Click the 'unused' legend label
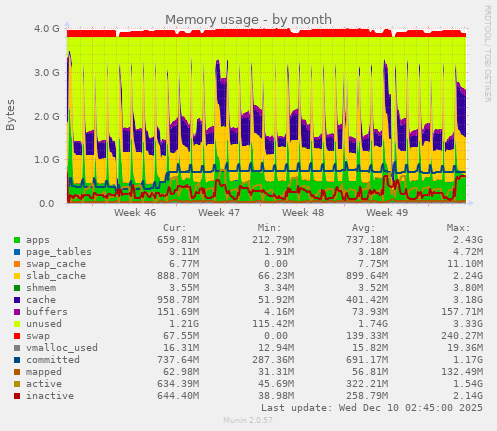Image resolution: width=497 pixels, height=431 pixels. coord(44,324)
